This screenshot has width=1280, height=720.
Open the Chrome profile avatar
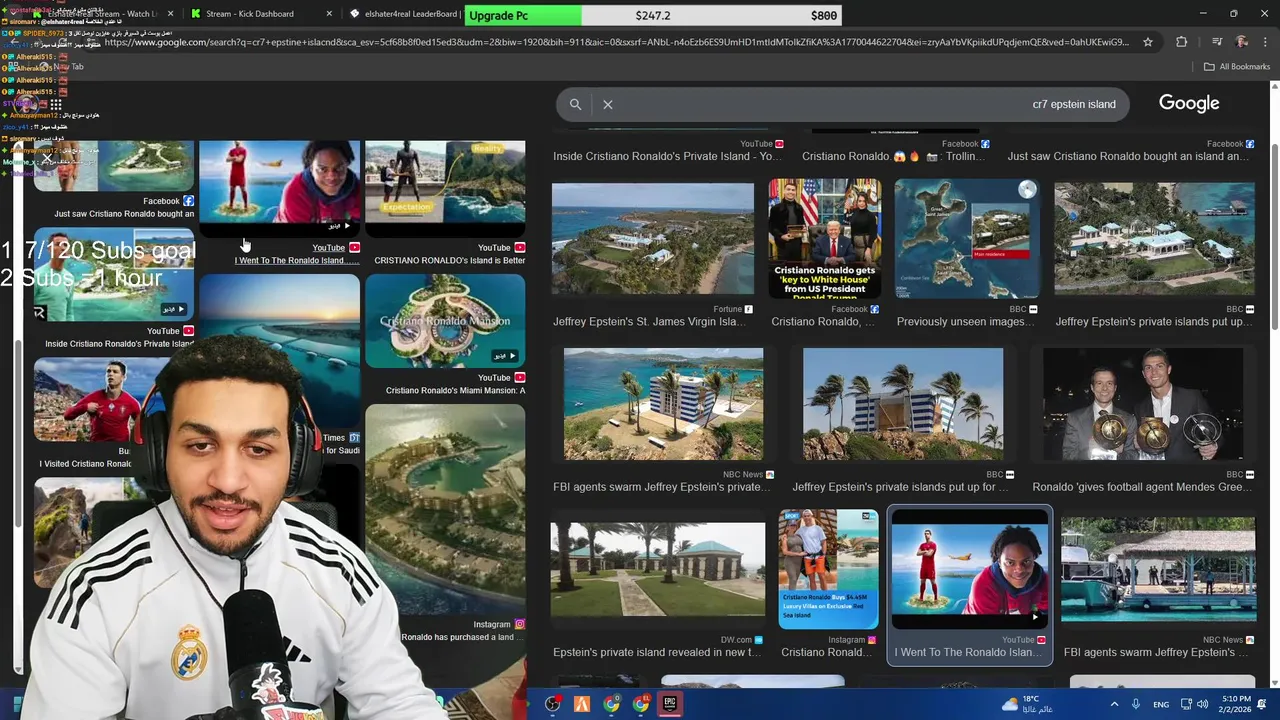click(x=1242, y=42)
